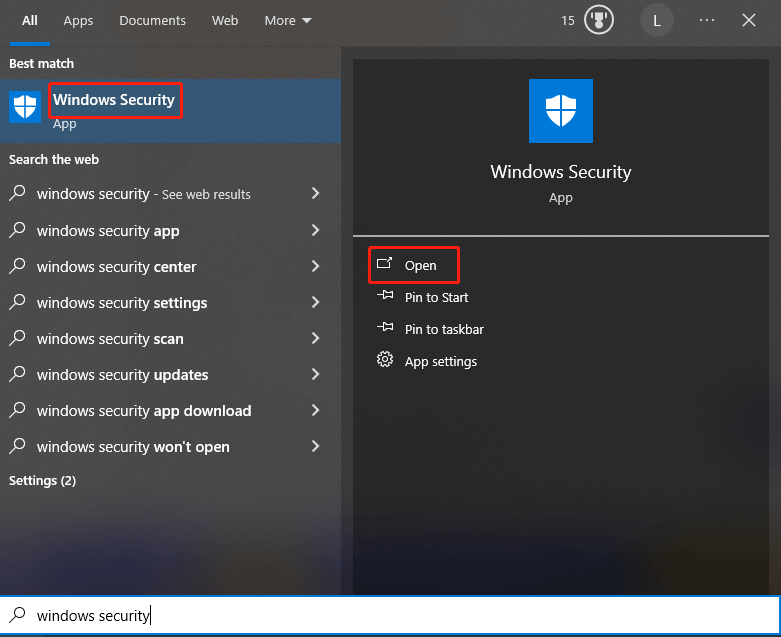Switch to the All tab
781x637 pixels.
click(x=30, y=20)
